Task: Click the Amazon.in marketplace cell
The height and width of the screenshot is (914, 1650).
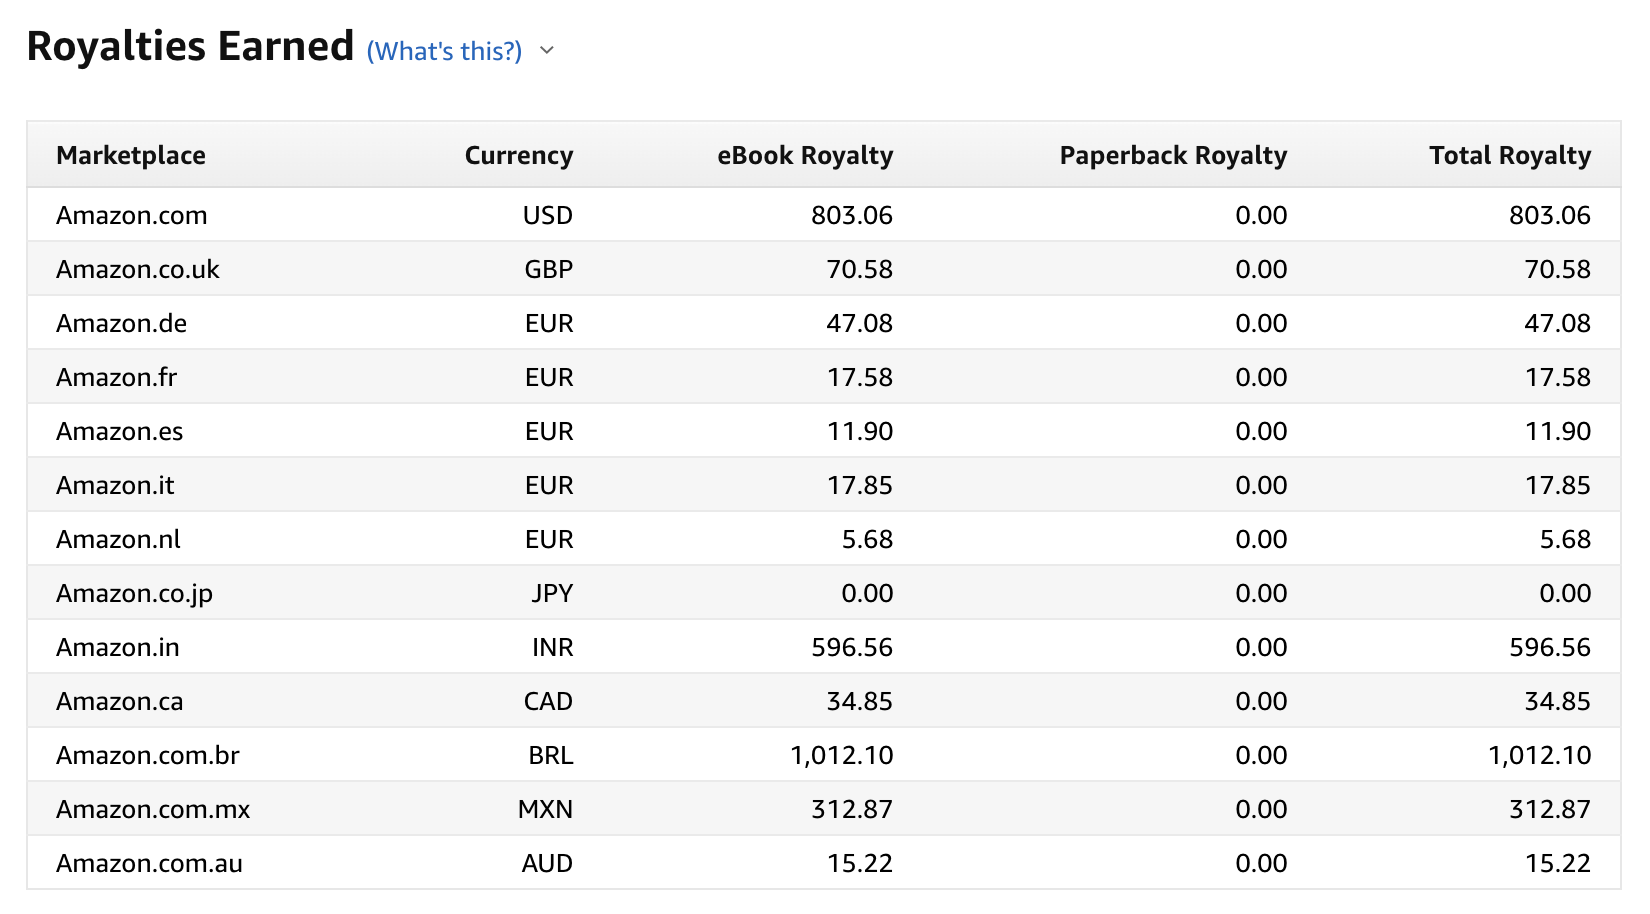Action: [118, 647]
